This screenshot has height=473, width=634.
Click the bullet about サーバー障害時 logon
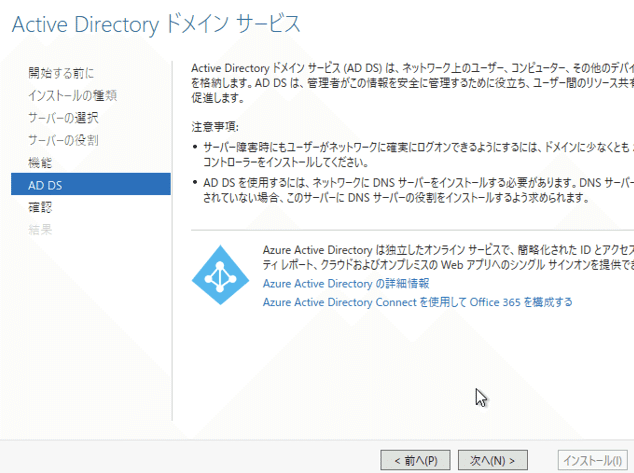click(416, 154)
